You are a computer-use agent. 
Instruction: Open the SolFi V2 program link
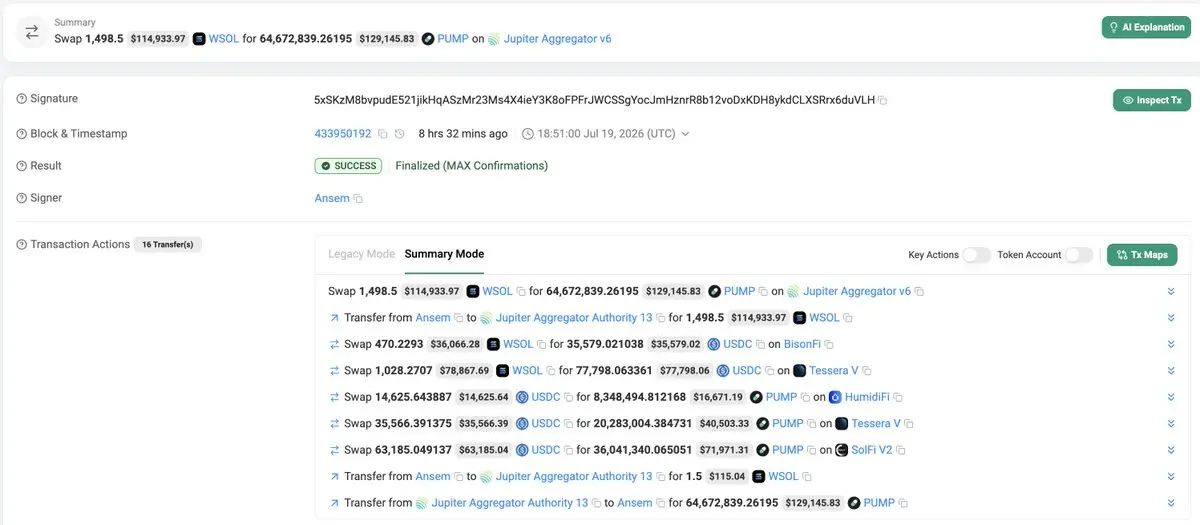[872, 450]
